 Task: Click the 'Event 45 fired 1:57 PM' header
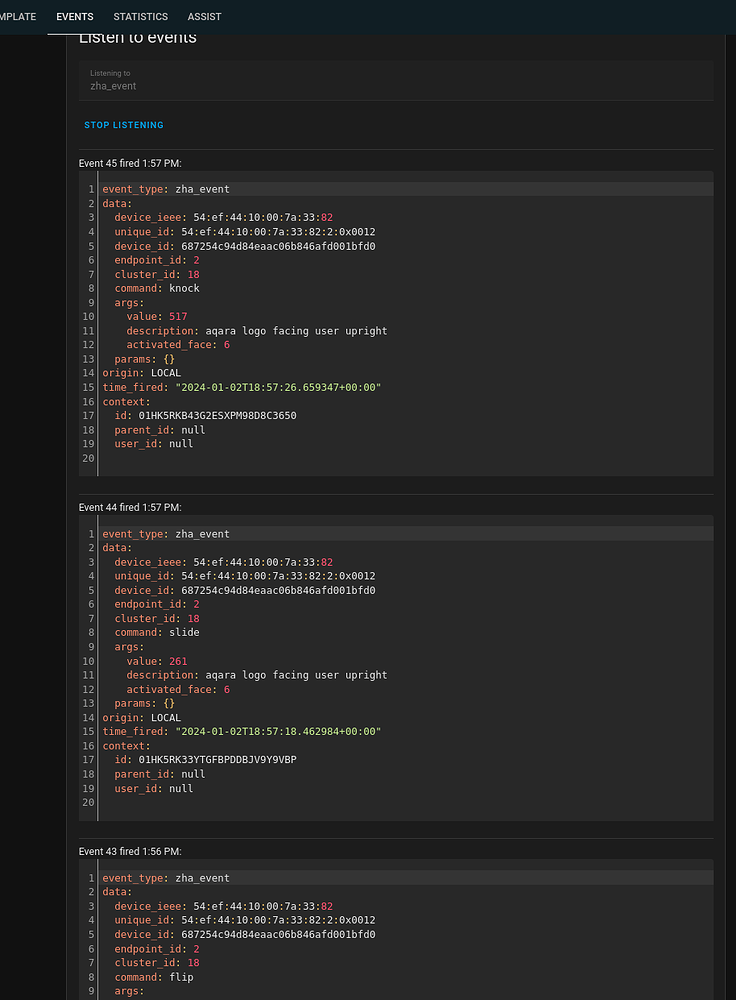coord(130,163)
